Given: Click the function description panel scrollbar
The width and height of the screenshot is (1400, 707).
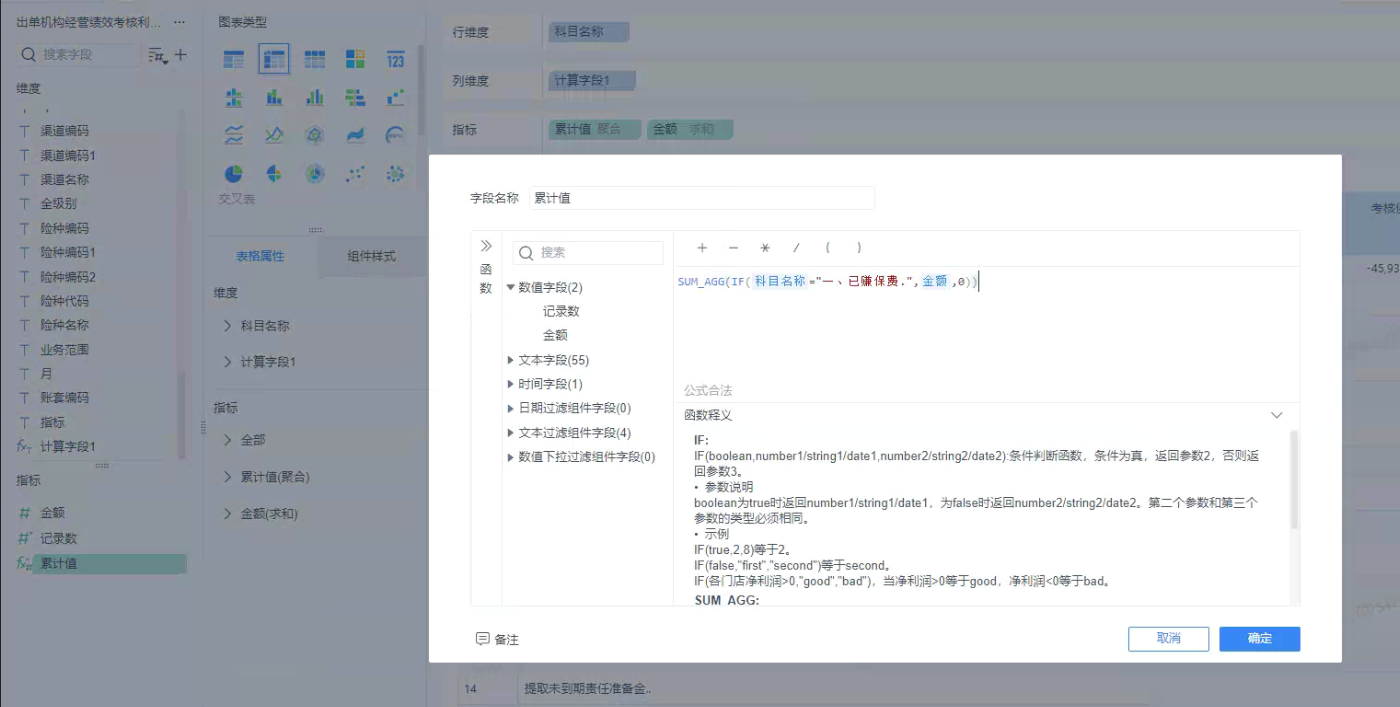Looking at the screenshot, I should (1294, 480).
